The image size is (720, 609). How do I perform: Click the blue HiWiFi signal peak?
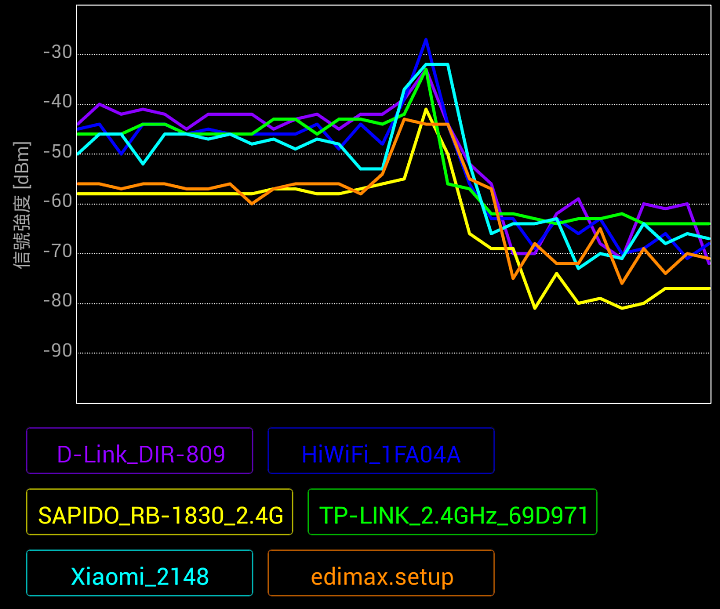(426, 40)
